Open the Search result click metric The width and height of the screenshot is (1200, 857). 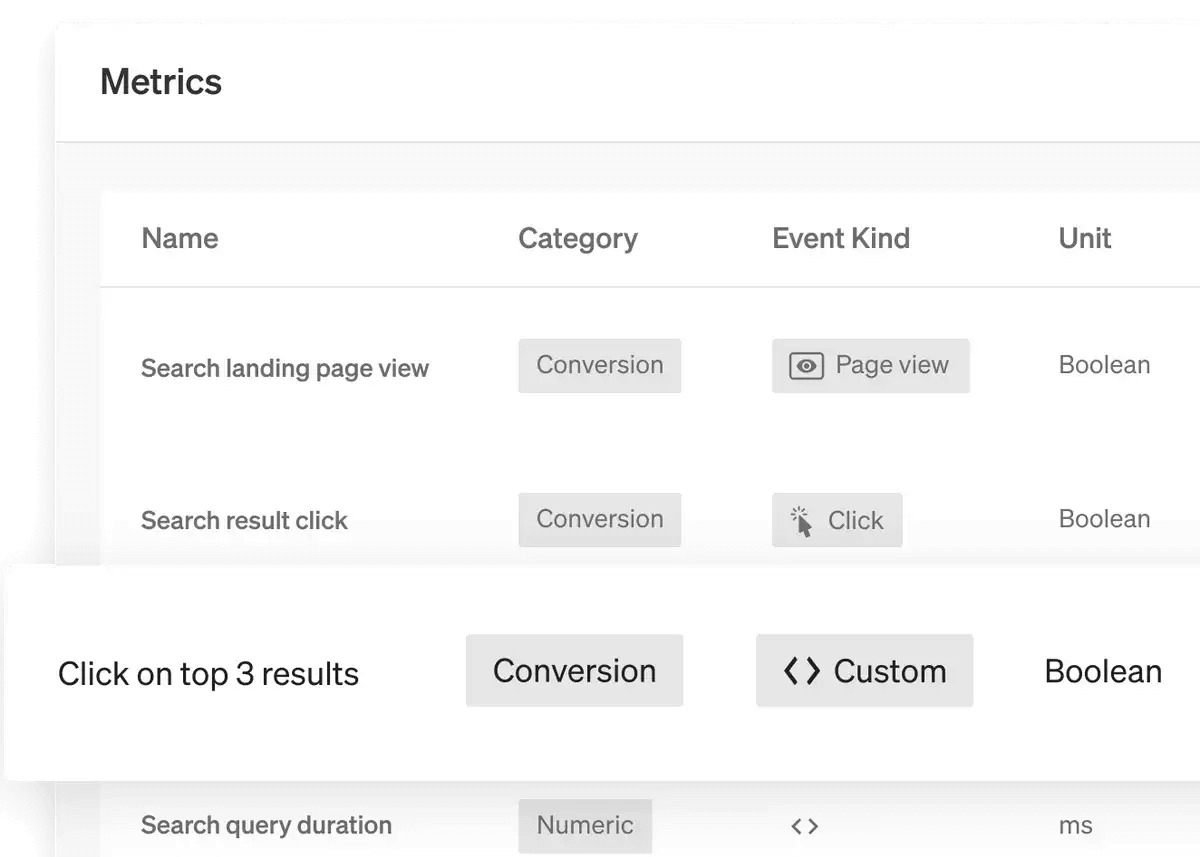(244, 520)
